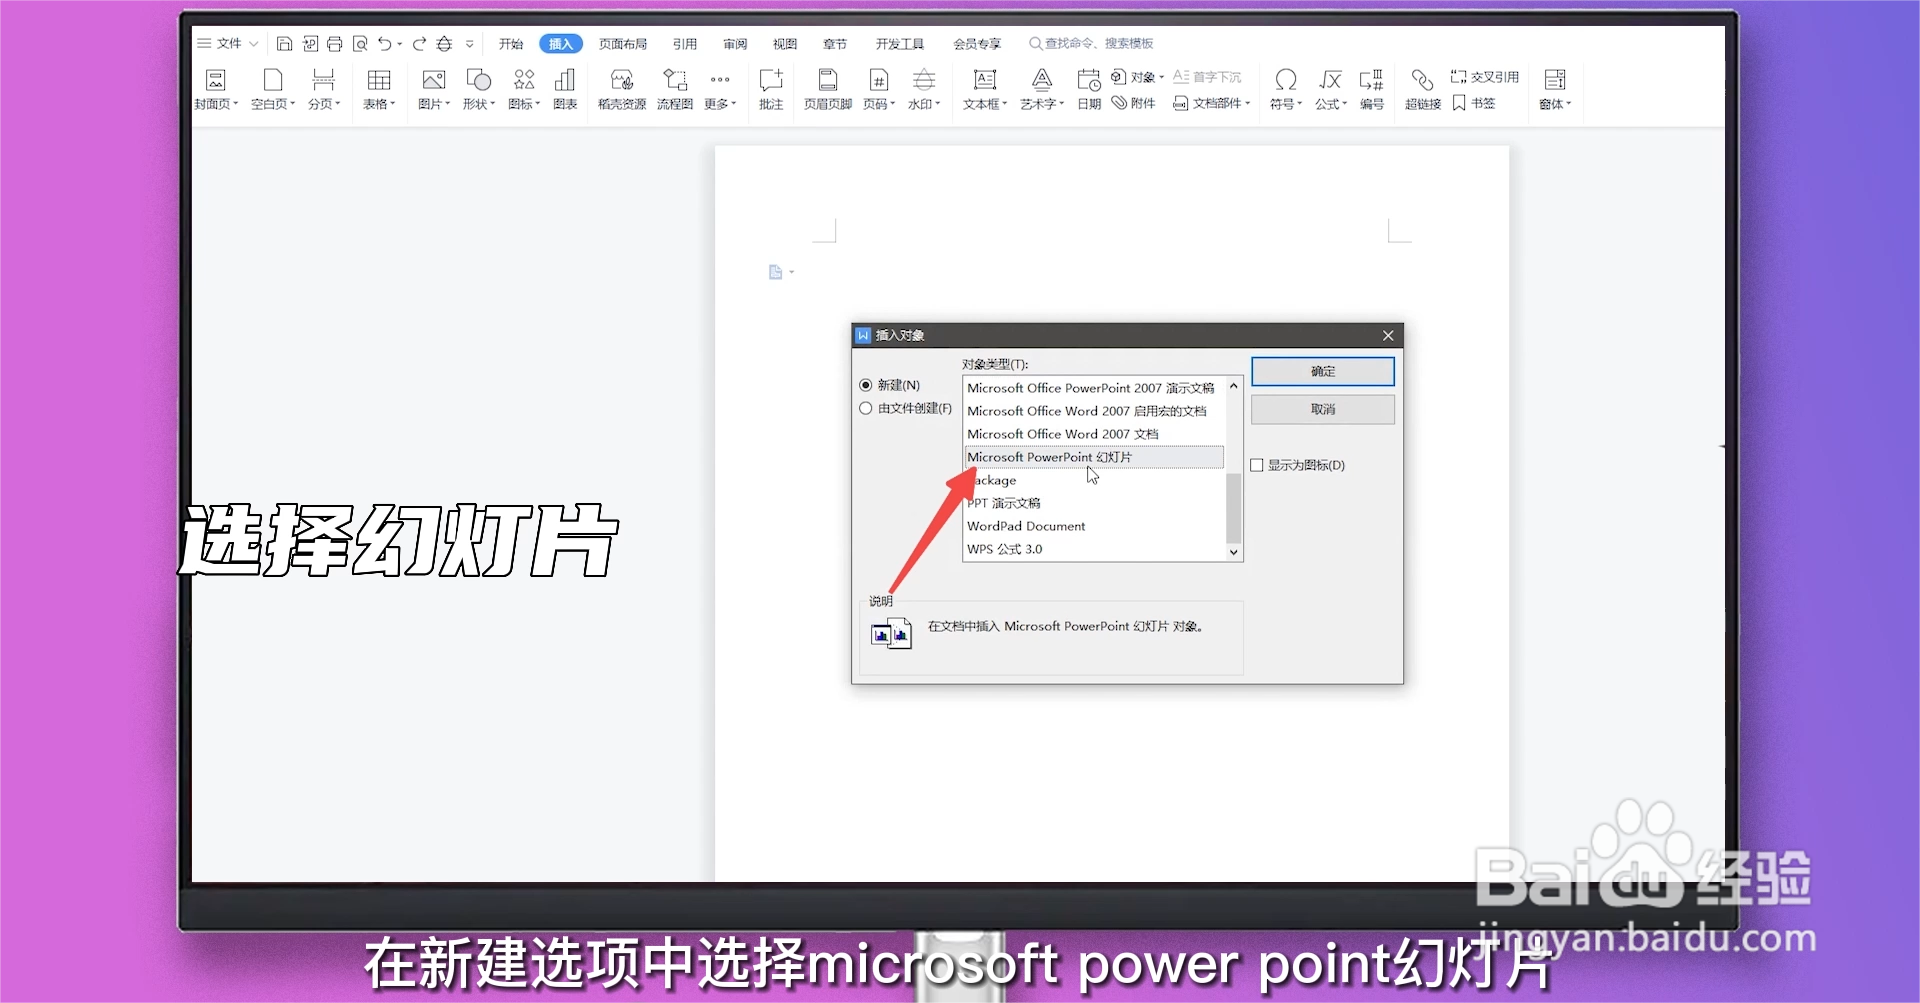Open Print Preview from quick toolbar

[360, 44]
